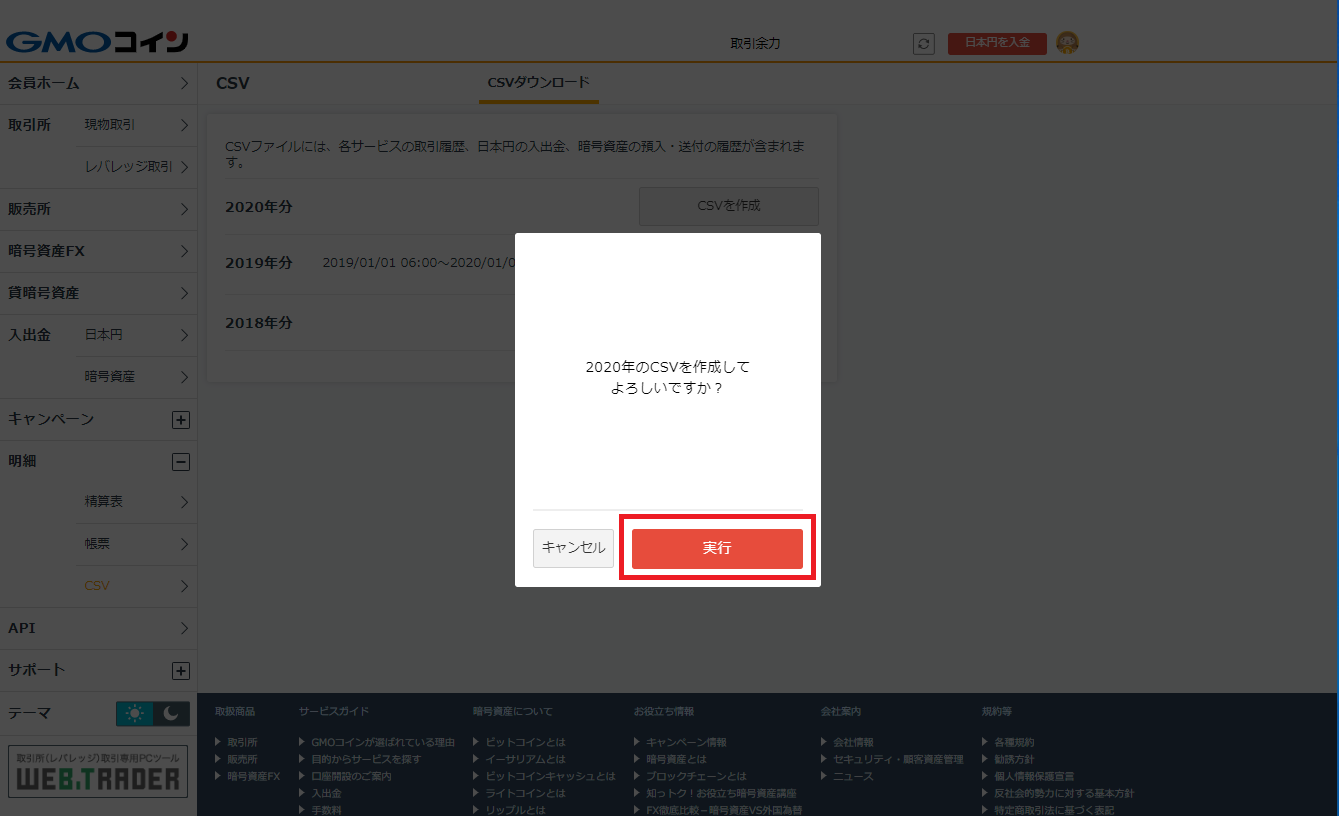Expand the キャンペーン section
Viewport: 1339px width, 816px height.
point(180,419)
